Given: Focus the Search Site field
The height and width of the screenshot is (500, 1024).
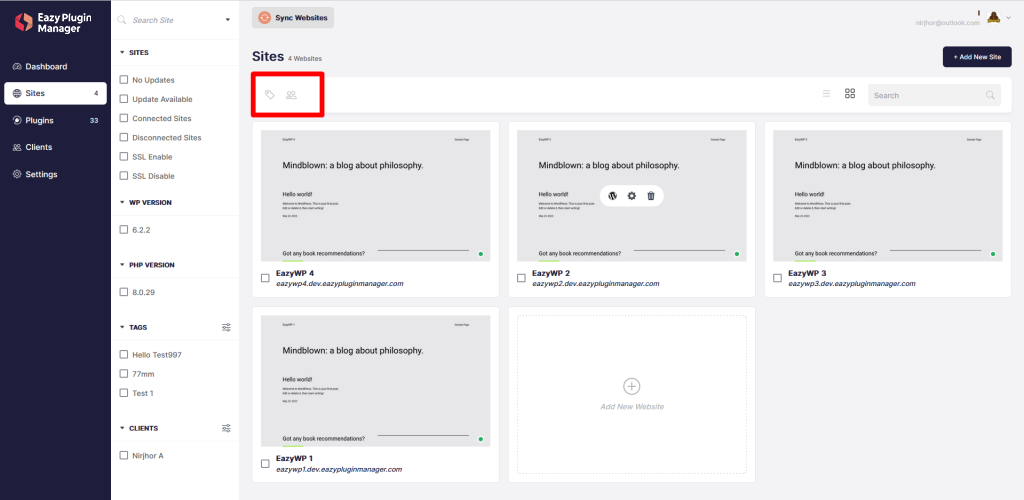Looking at the screenshot, I should pos(174,20).
